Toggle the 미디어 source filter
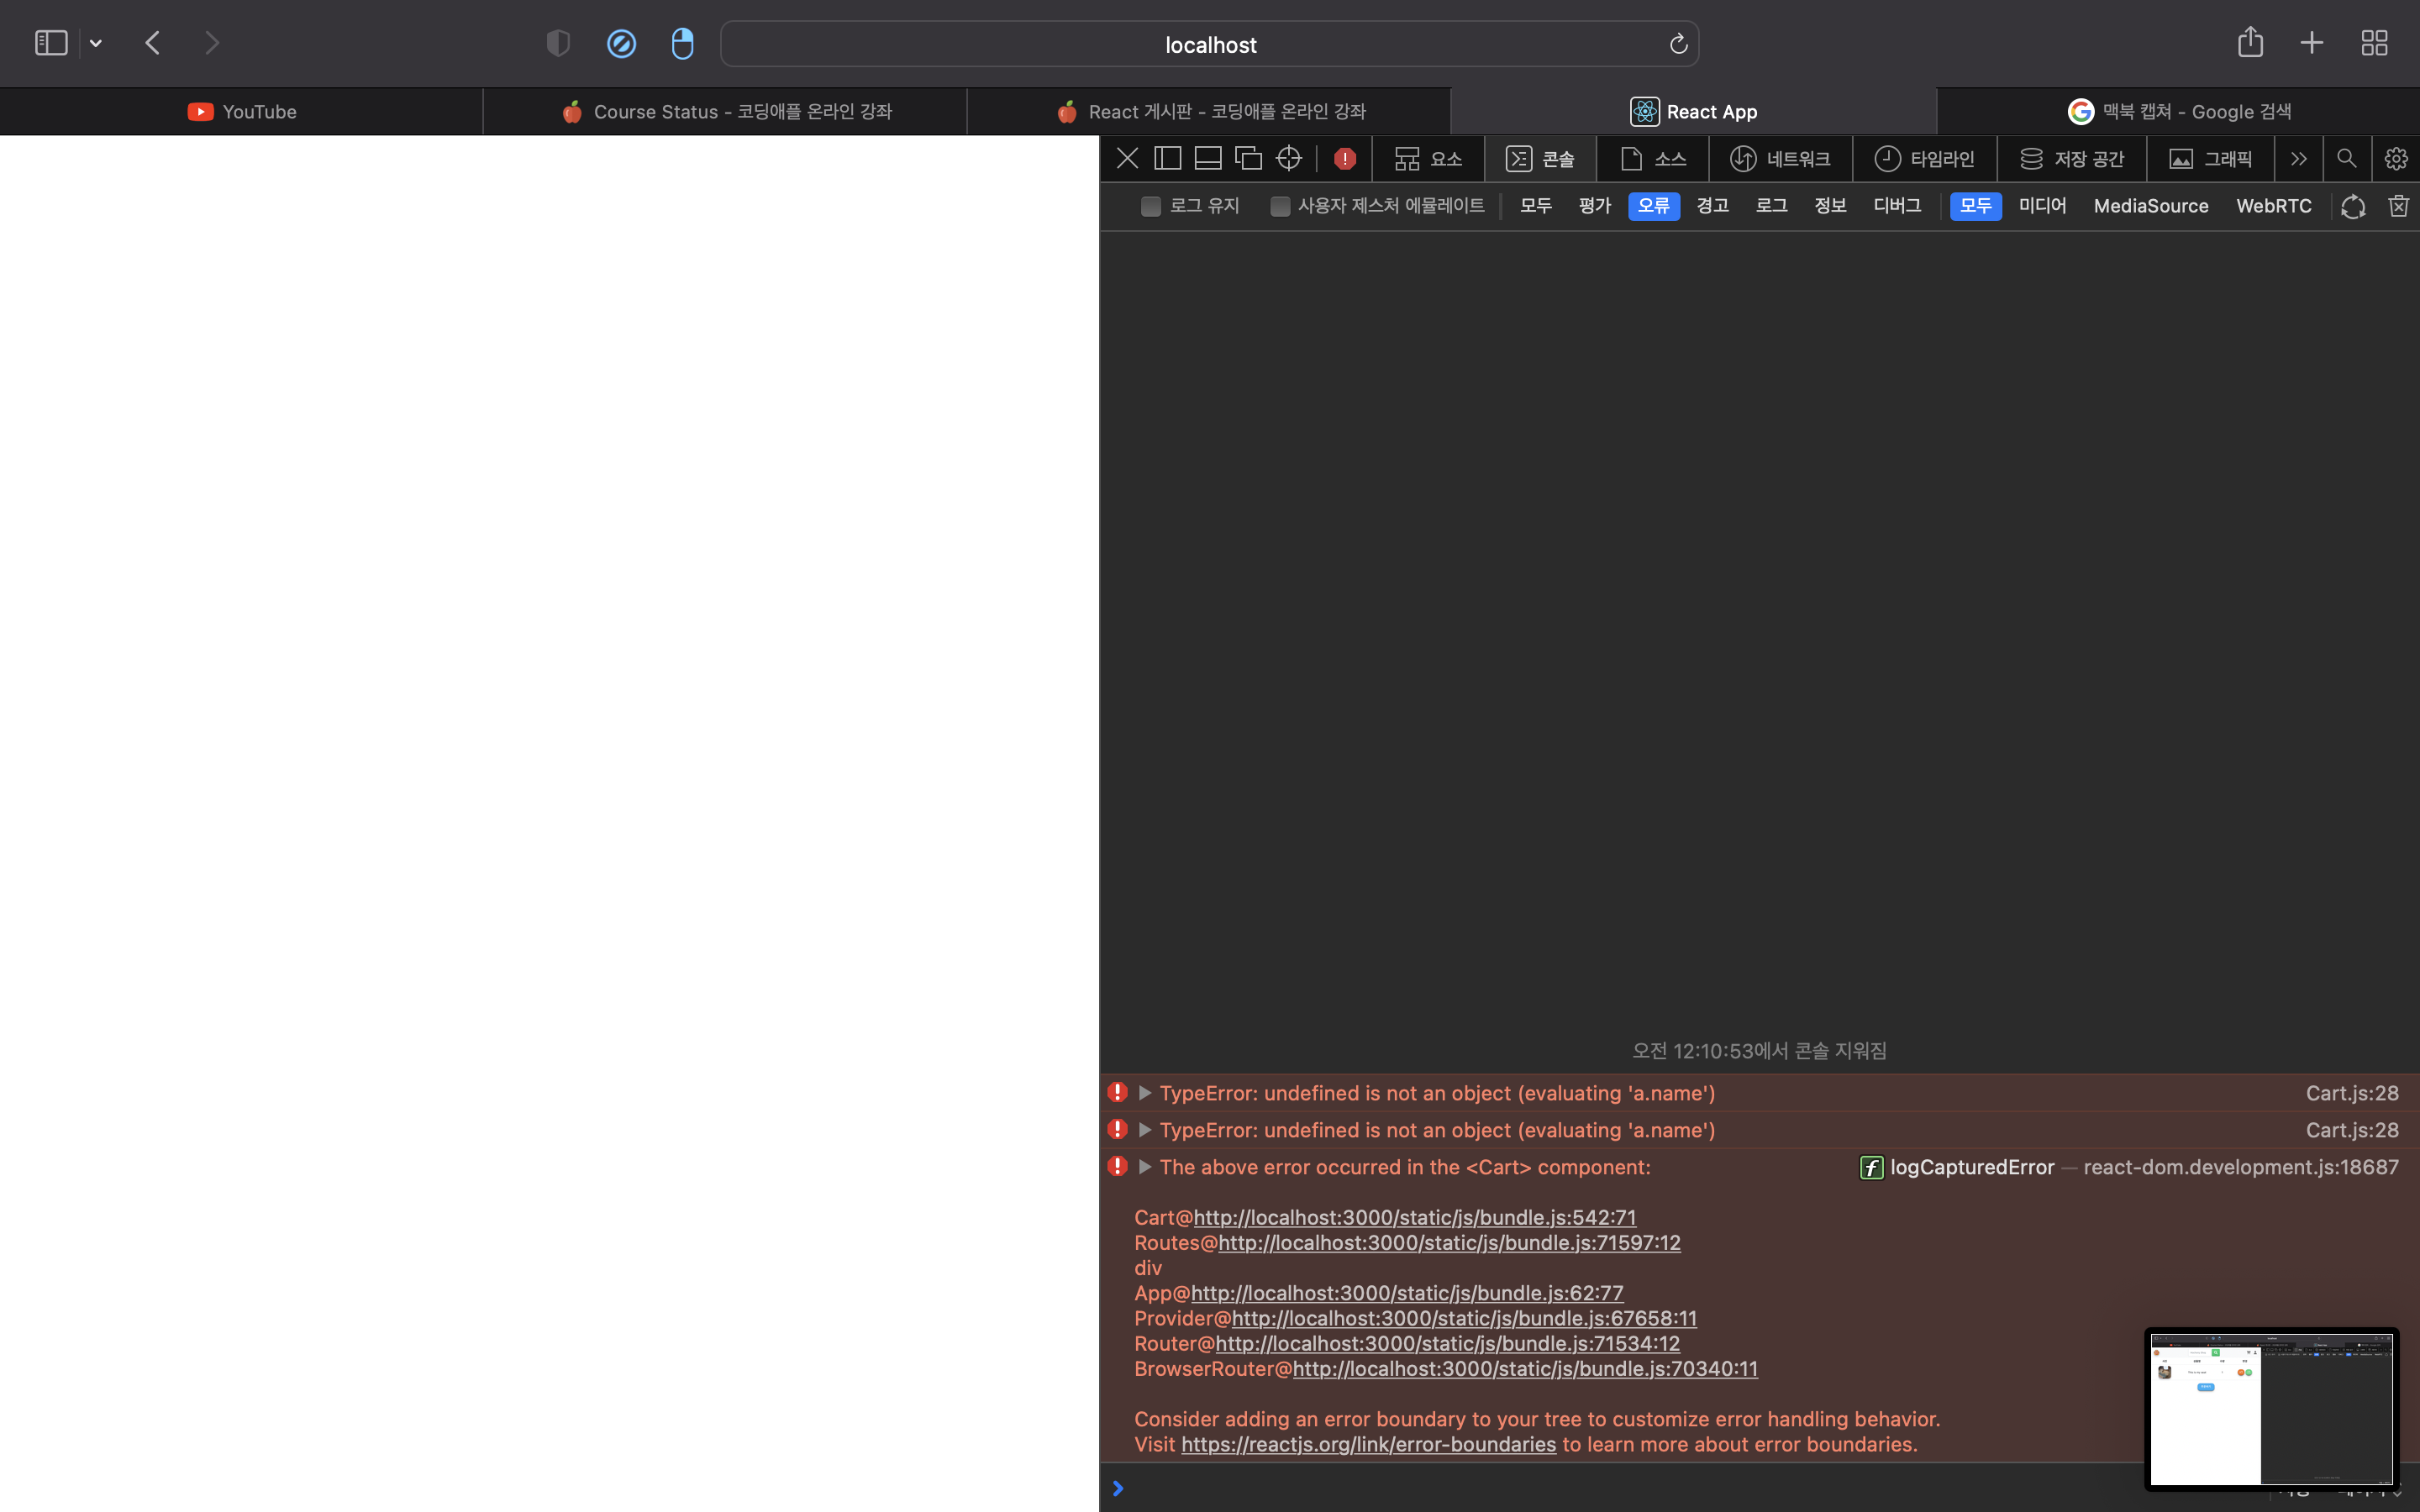The height and width of the screenshot is (1512, 2420). 2043,206
